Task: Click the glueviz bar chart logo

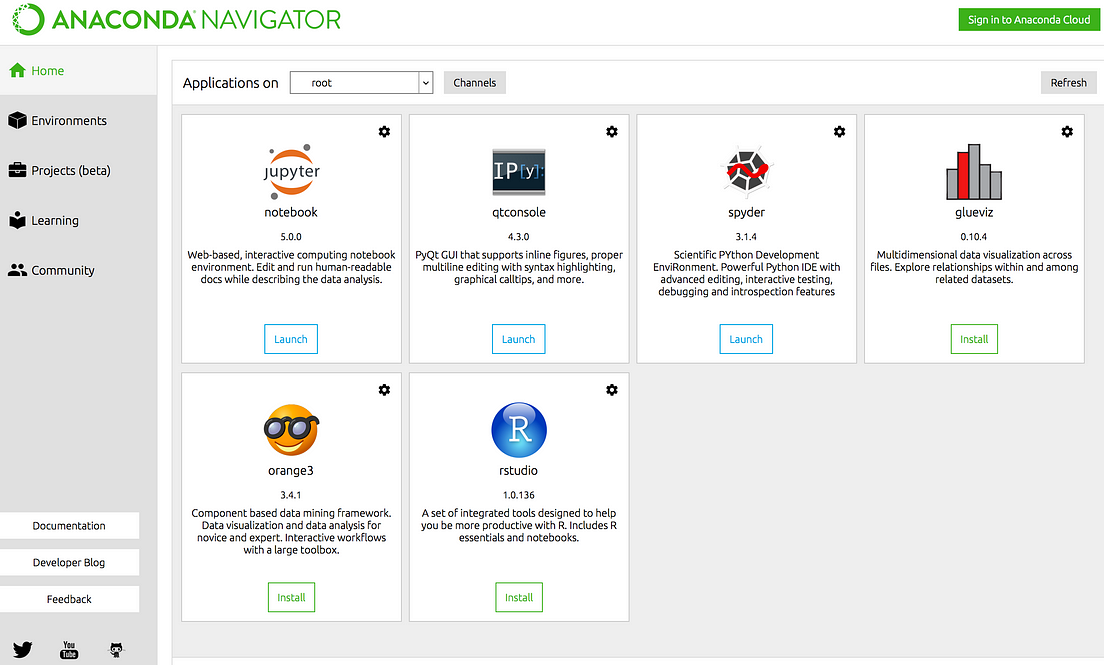Action: 974,172
